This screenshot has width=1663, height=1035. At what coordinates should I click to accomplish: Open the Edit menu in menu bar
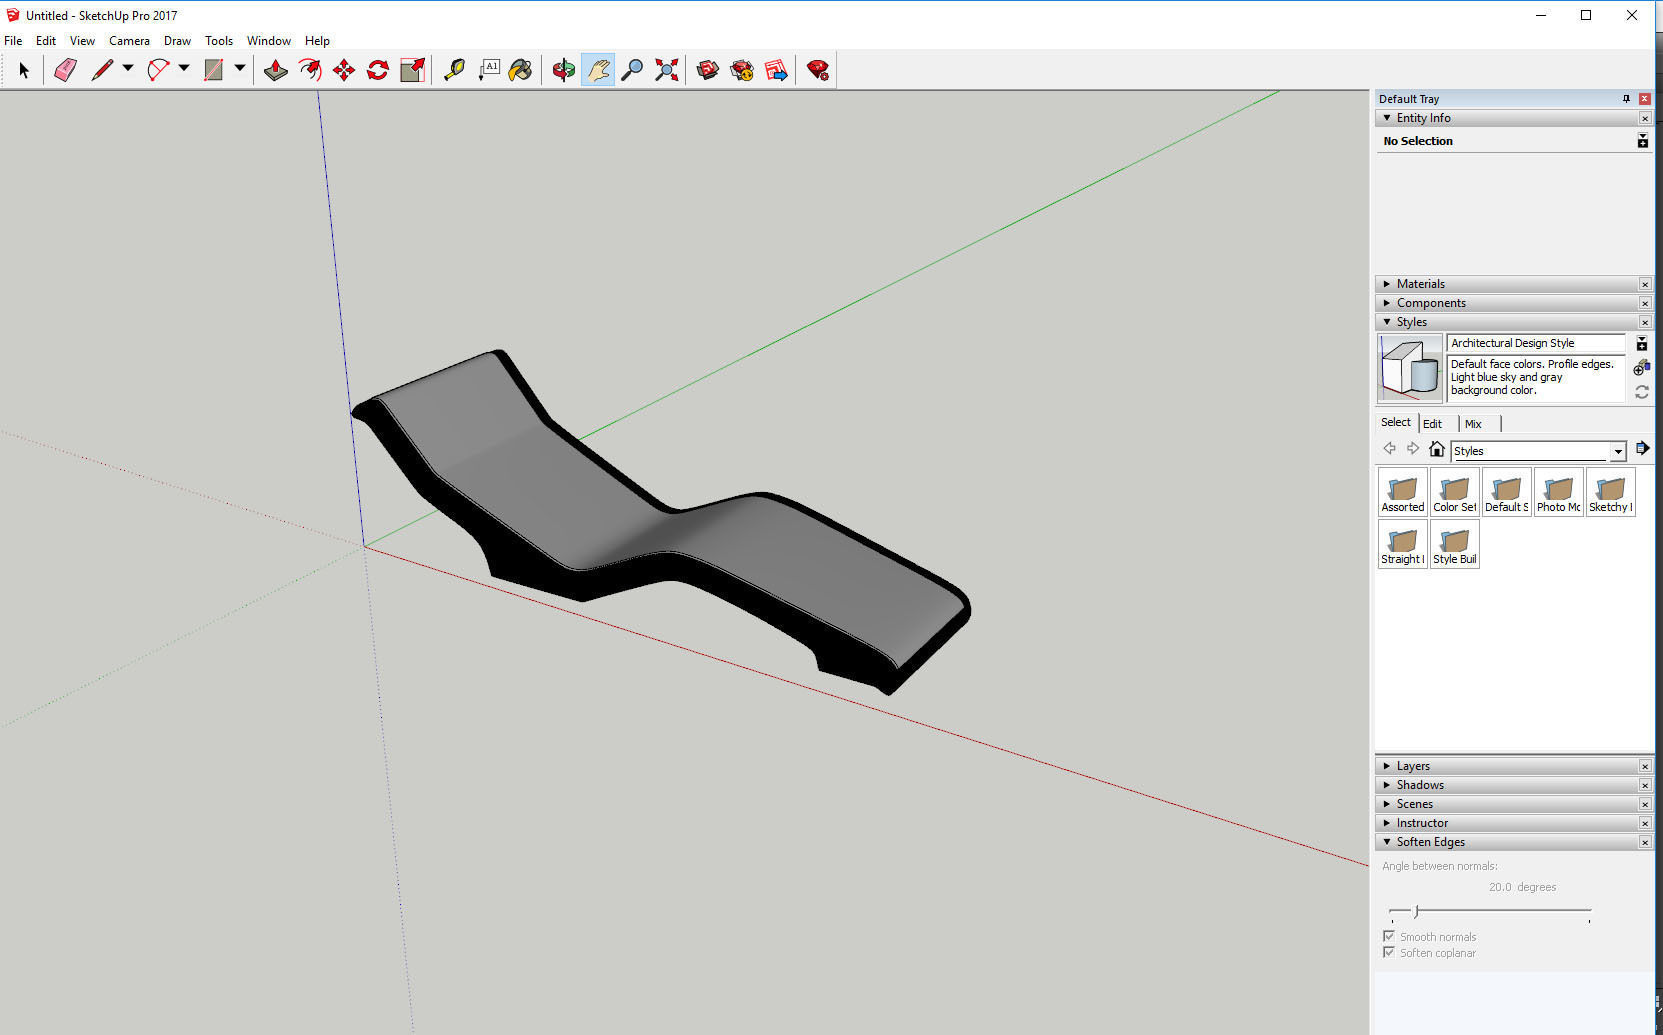(46, 41)
